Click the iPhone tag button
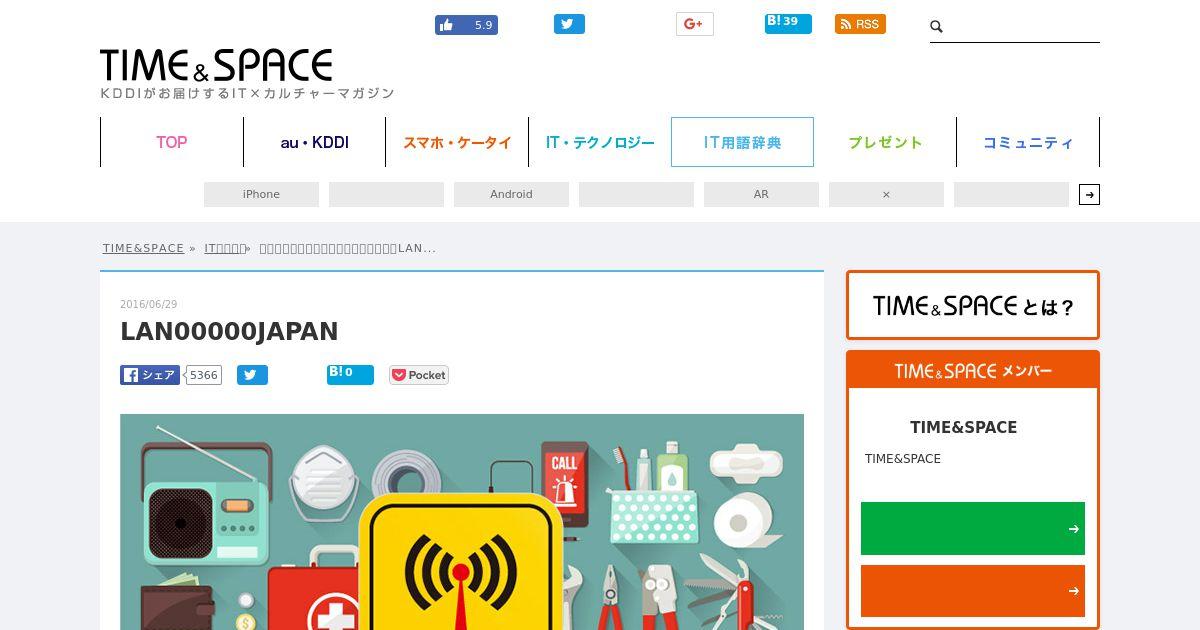This screenshot has height=630, width=1200. [261, 194]
